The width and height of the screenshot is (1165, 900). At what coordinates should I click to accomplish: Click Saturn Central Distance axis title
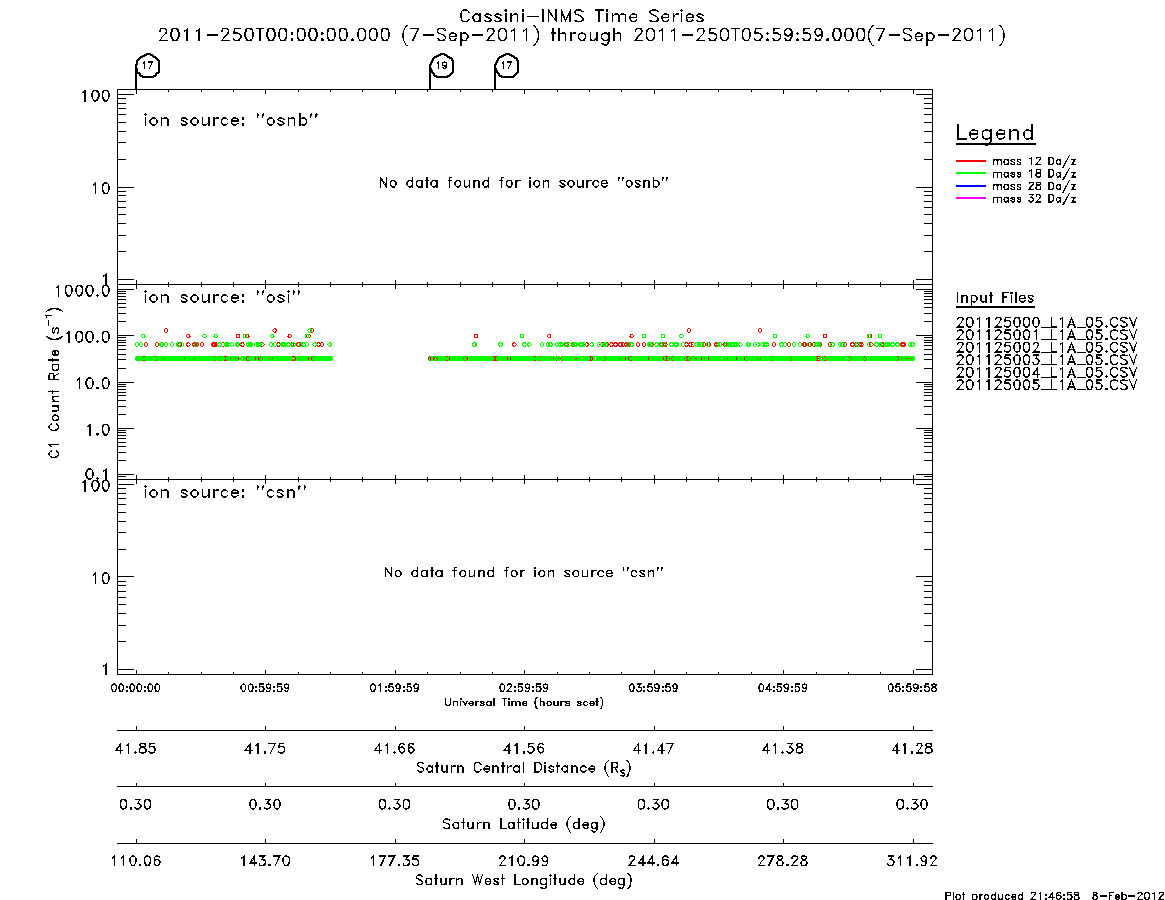pyautogui.click(x=524, y=768)
